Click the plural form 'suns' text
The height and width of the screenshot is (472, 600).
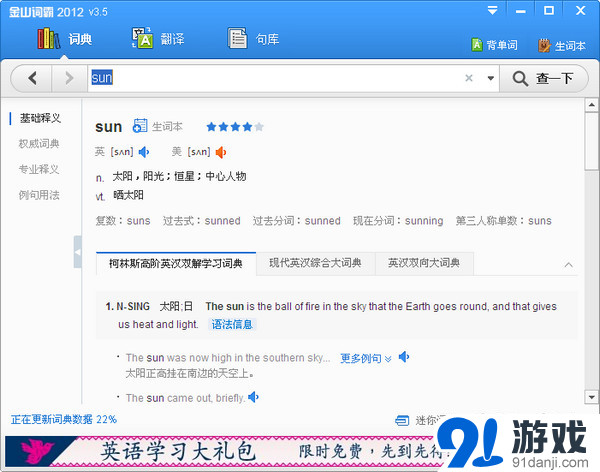139,221
